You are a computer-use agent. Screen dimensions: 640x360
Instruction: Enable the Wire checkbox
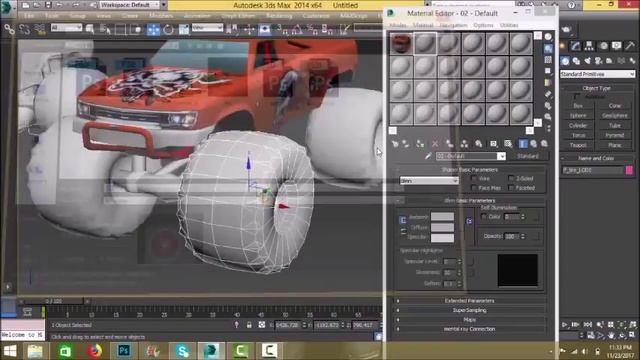click(x=474, y=178)
